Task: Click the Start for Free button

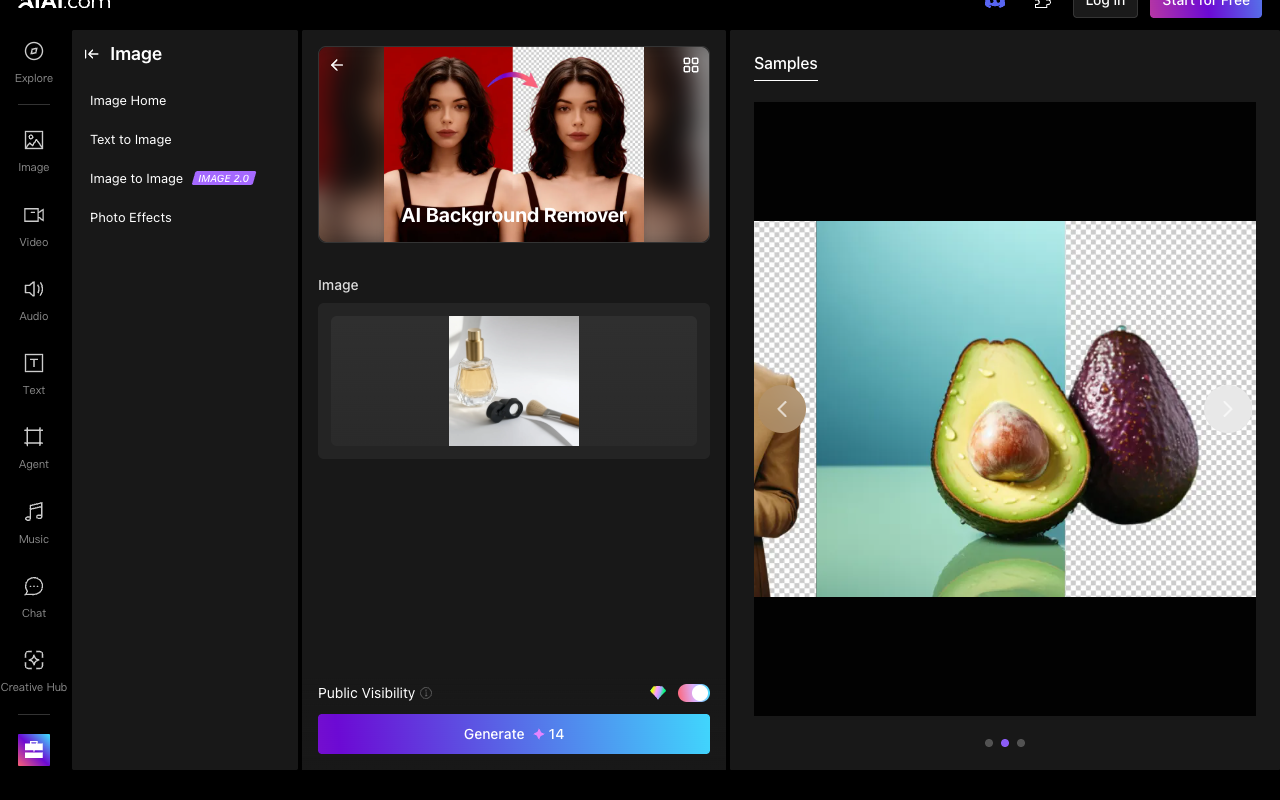Action: click(x=1206, y=5)
